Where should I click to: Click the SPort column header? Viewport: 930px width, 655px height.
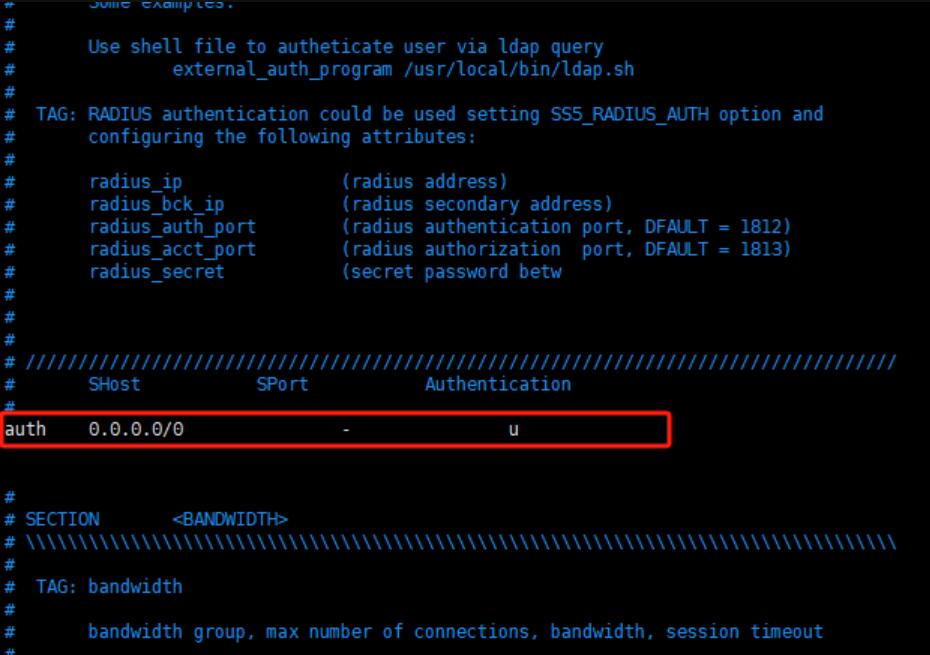pyautogui.click(x=282, y=384)
